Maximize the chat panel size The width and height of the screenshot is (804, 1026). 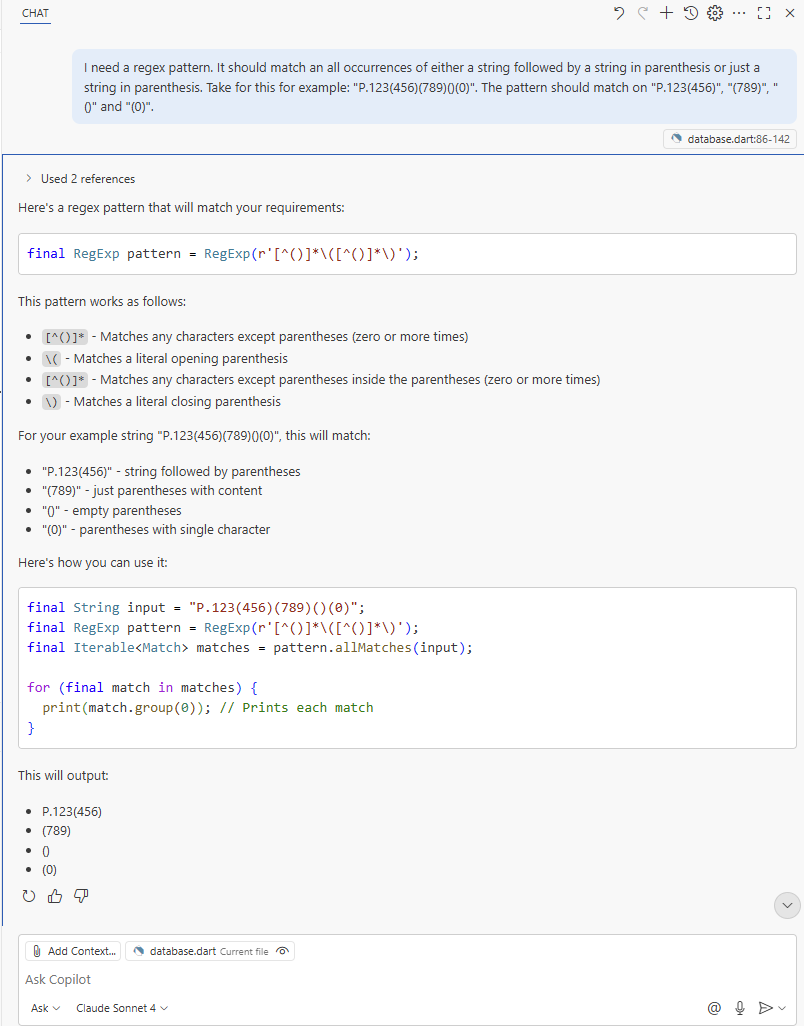tap(763, 13)
